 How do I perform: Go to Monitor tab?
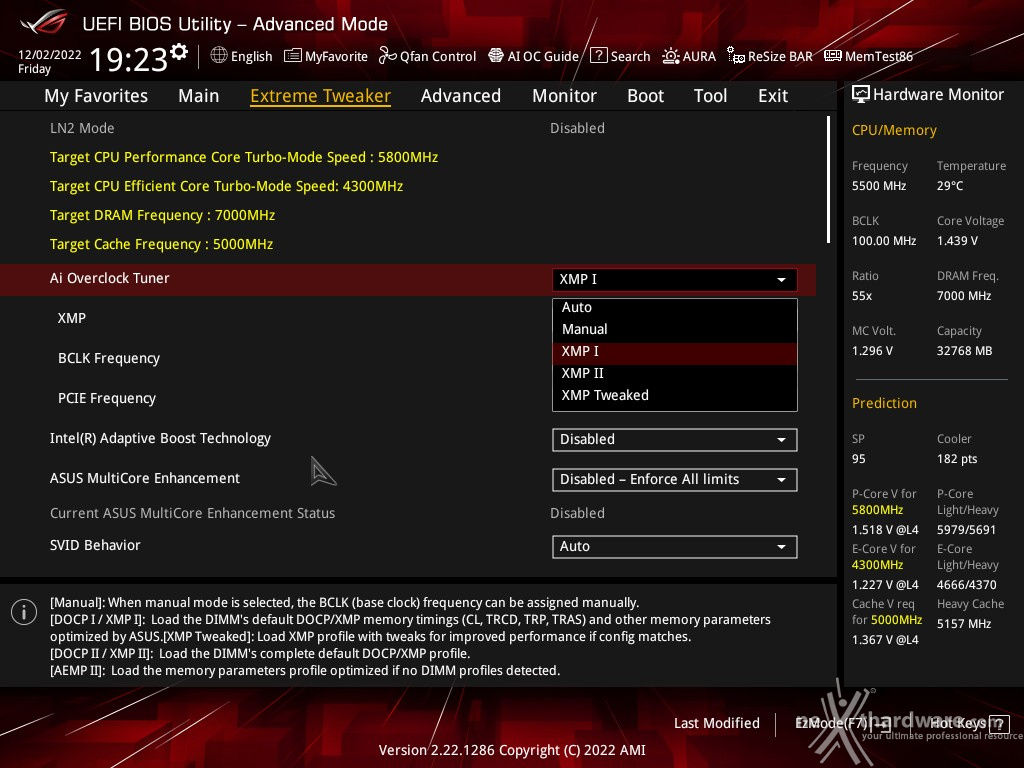564,96
